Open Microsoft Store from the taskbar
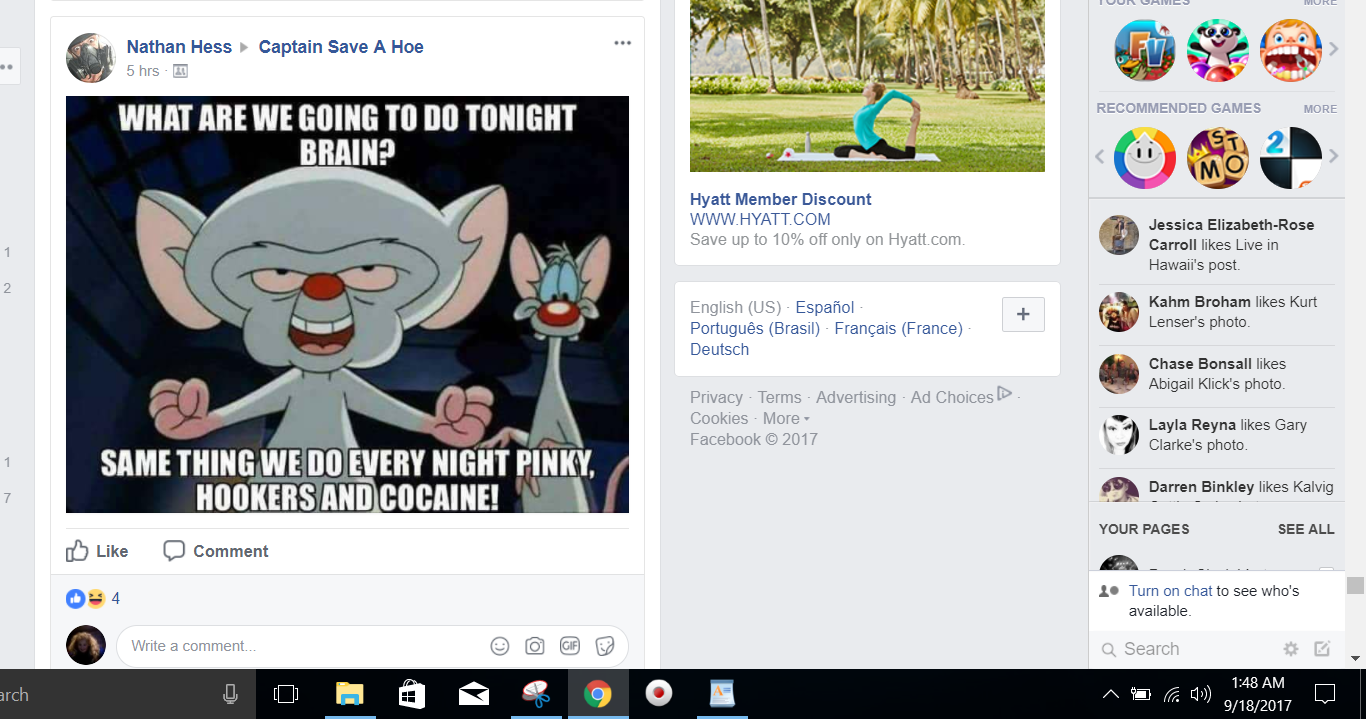Viewport: 1366px width, 719px height. 412,694
